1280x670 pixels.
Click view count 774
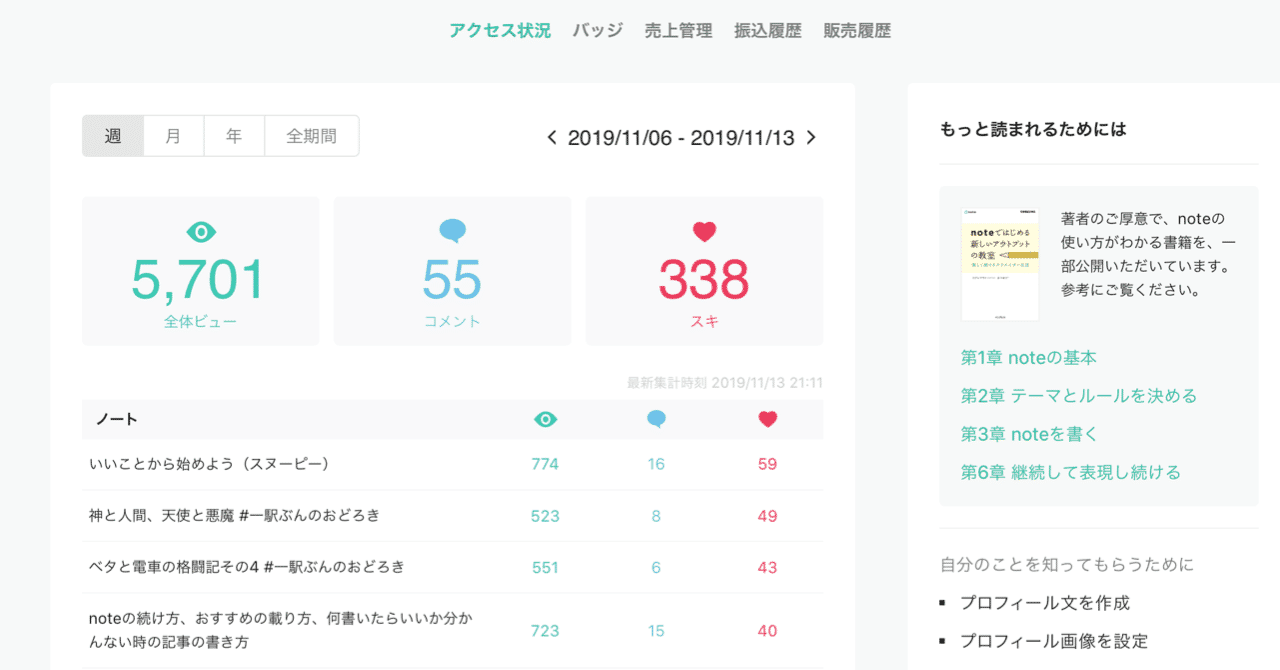[545, 464]
